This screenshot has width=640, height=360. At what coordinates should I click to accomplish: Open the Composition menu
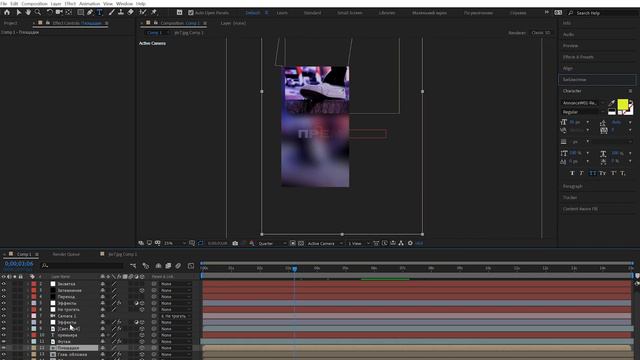[x=34, y=3]
